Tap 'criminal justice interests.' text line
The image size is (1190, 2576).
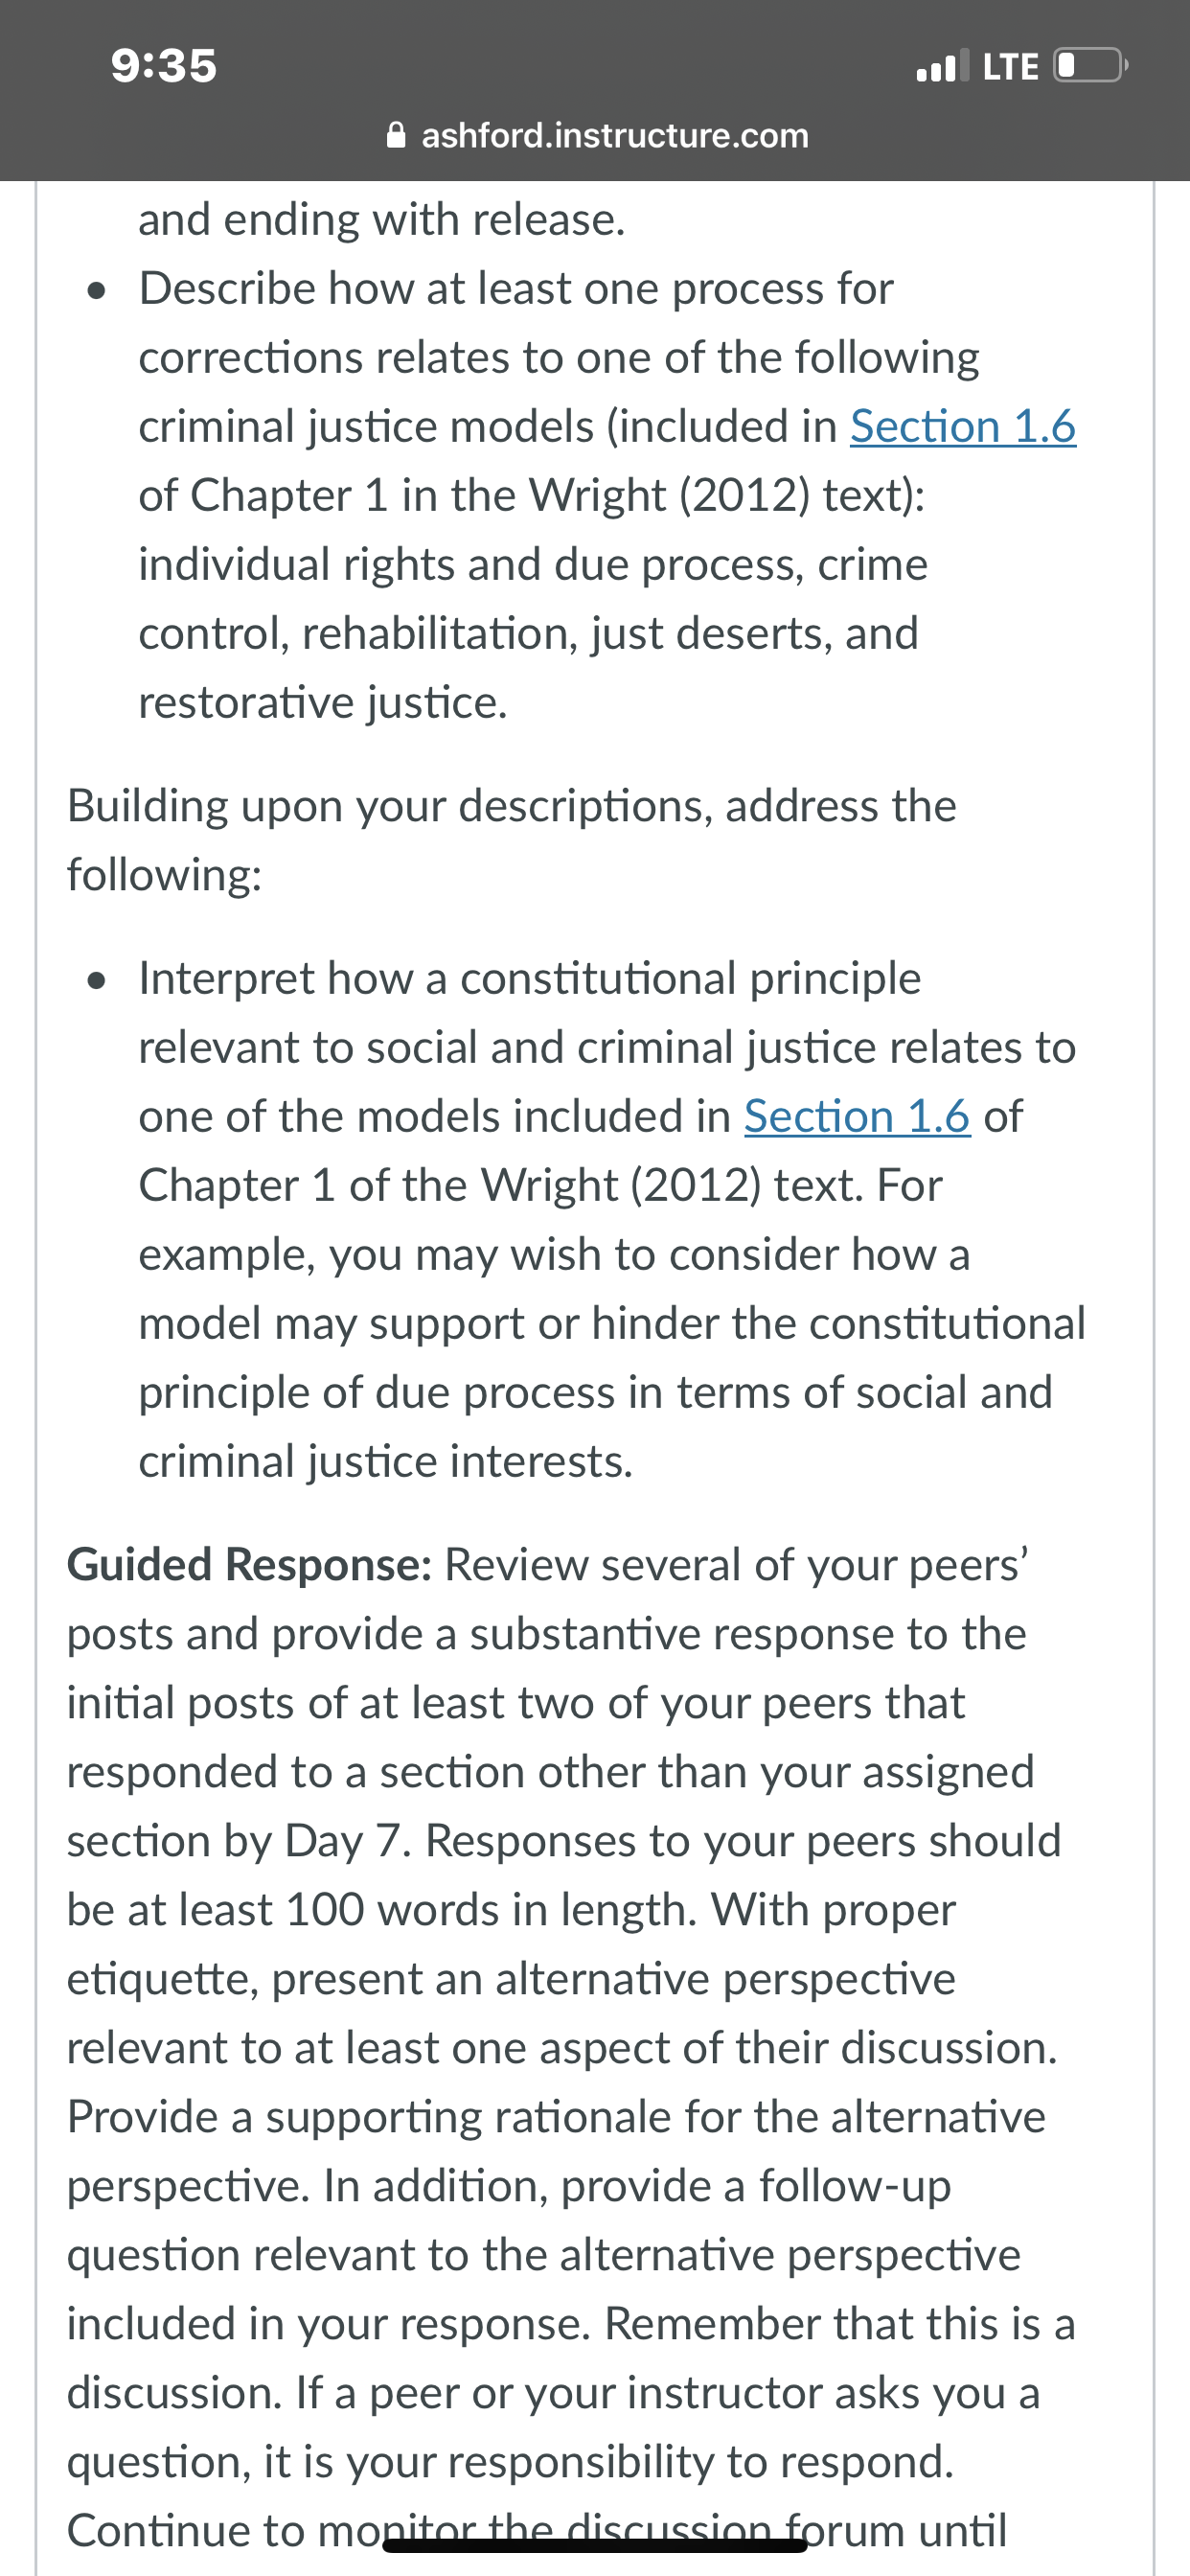[386, 1462]
